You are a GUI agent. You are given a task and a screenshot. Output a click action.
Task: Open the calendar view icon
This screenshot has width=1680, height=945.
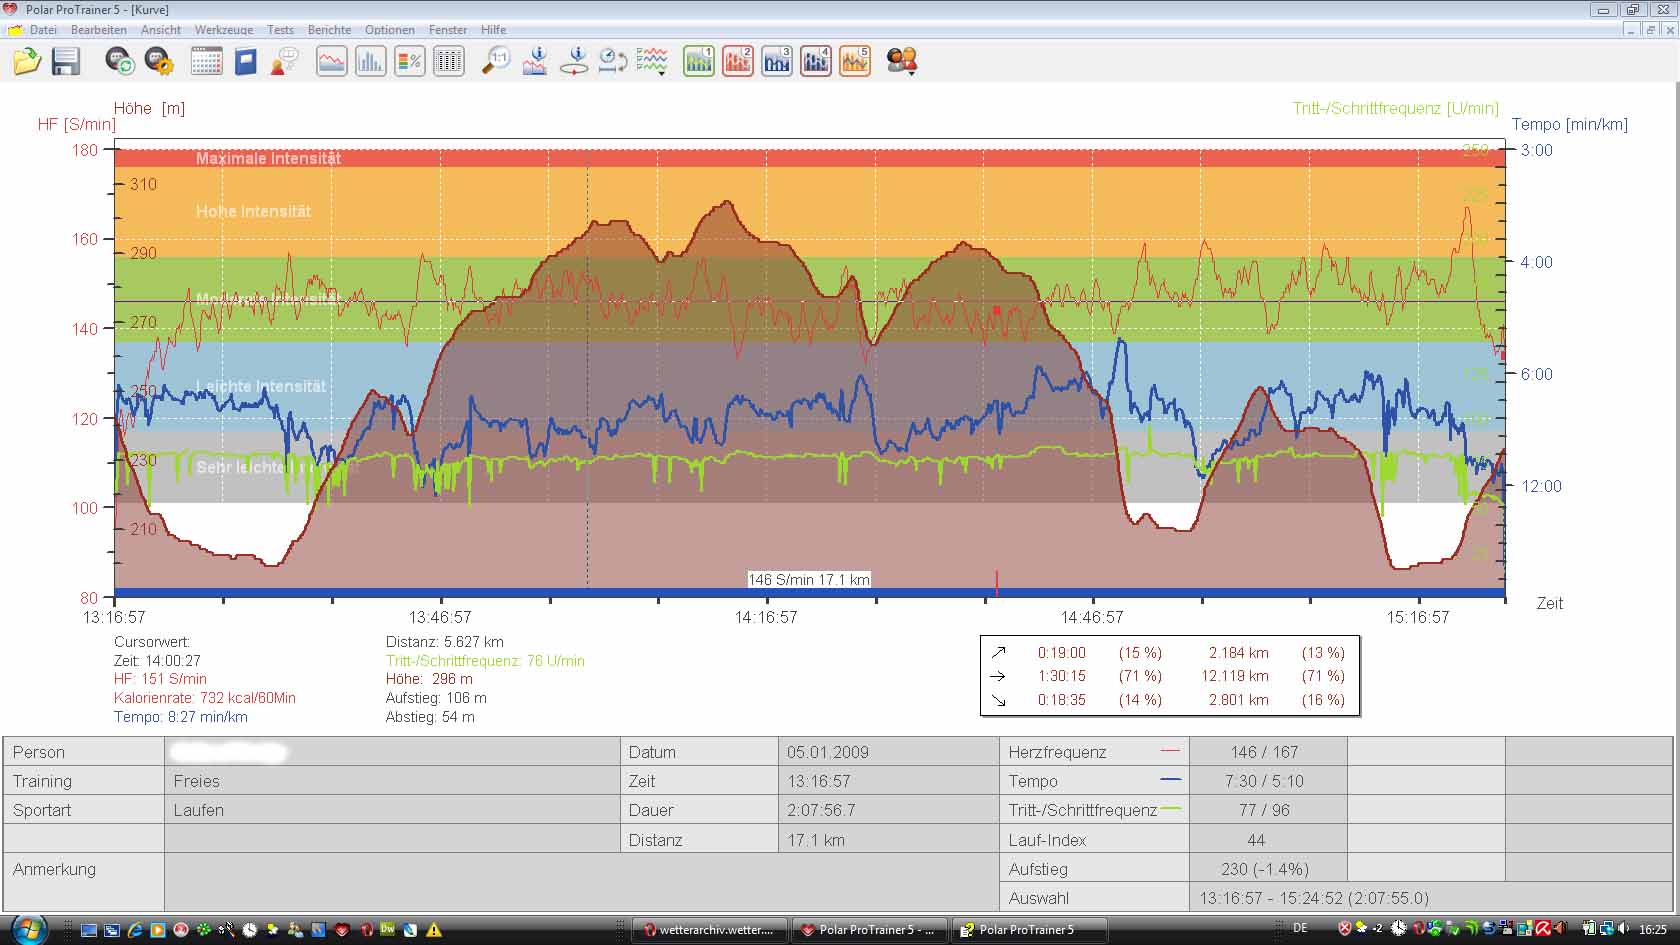coord(206,61)
